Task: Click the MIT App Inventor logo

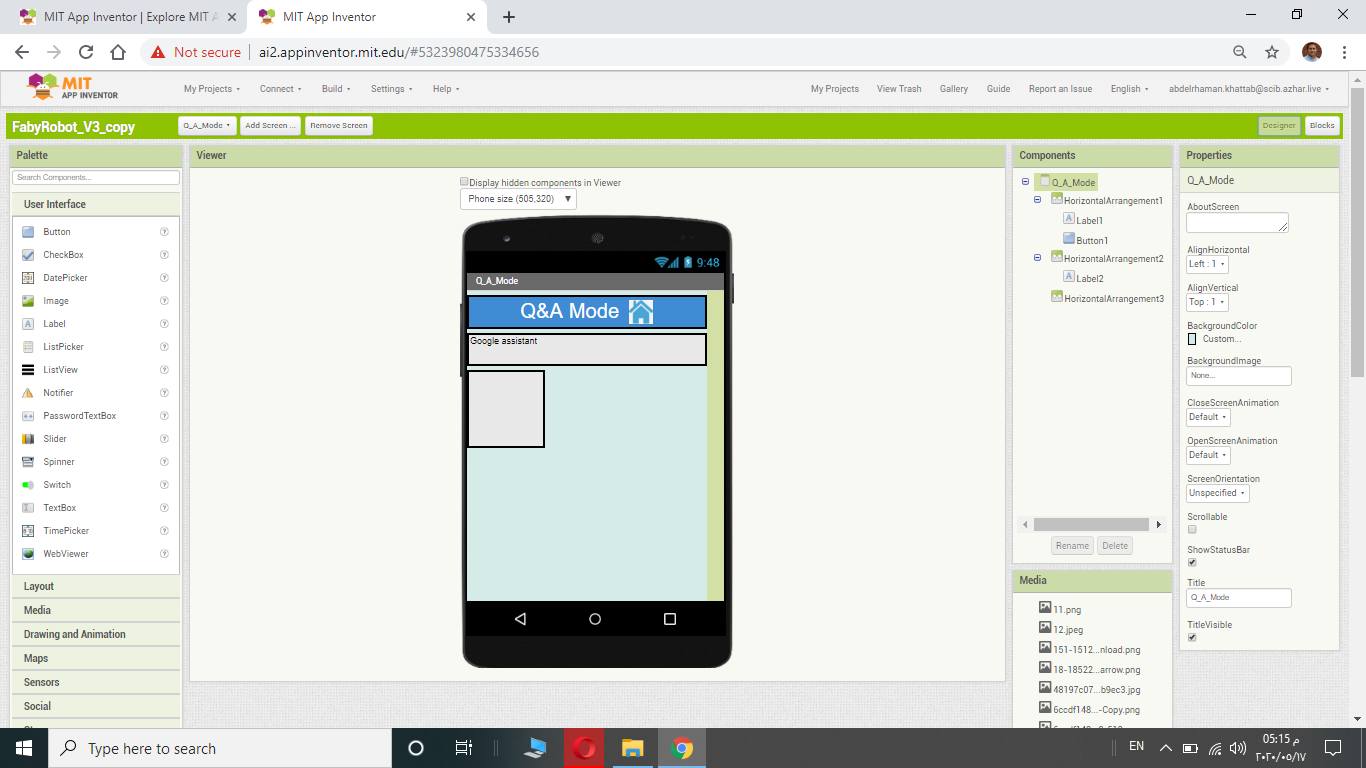Action: tap(73, 87)
